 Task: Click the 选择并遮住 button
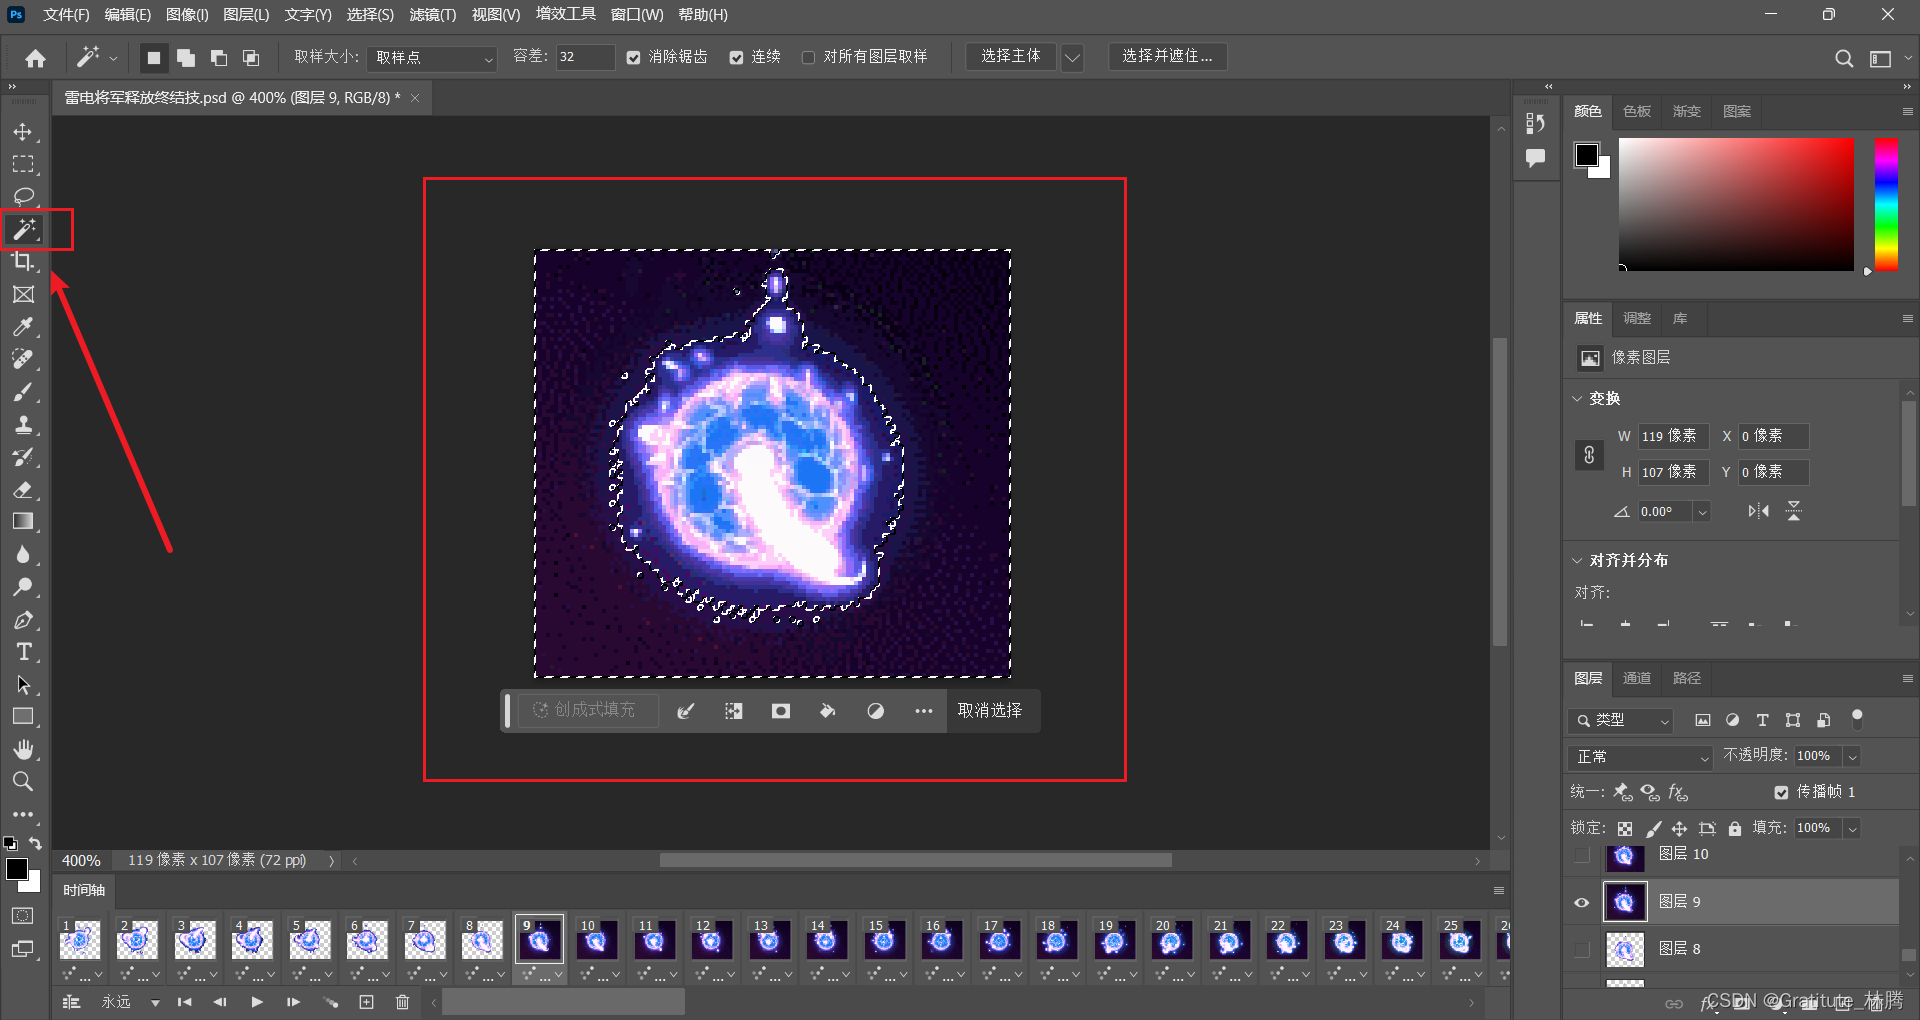point(1167,57)
